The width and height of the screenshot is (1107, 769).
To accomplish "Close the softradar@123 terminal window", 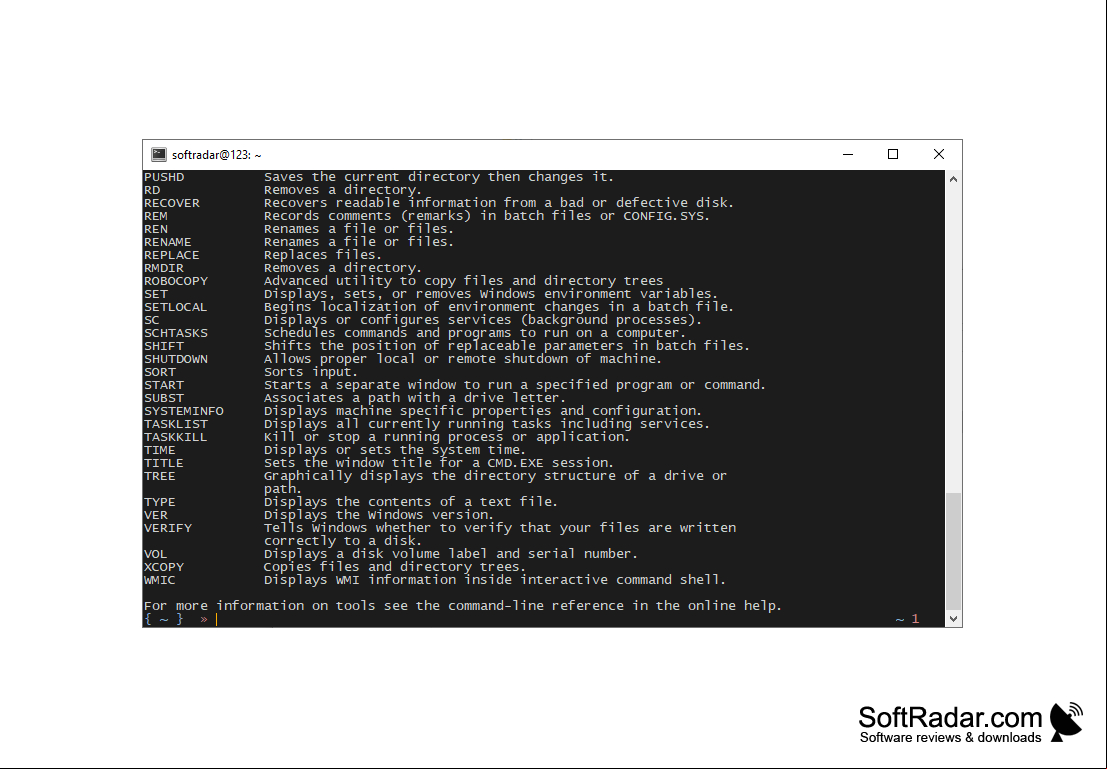I will [x=939, y=154].
